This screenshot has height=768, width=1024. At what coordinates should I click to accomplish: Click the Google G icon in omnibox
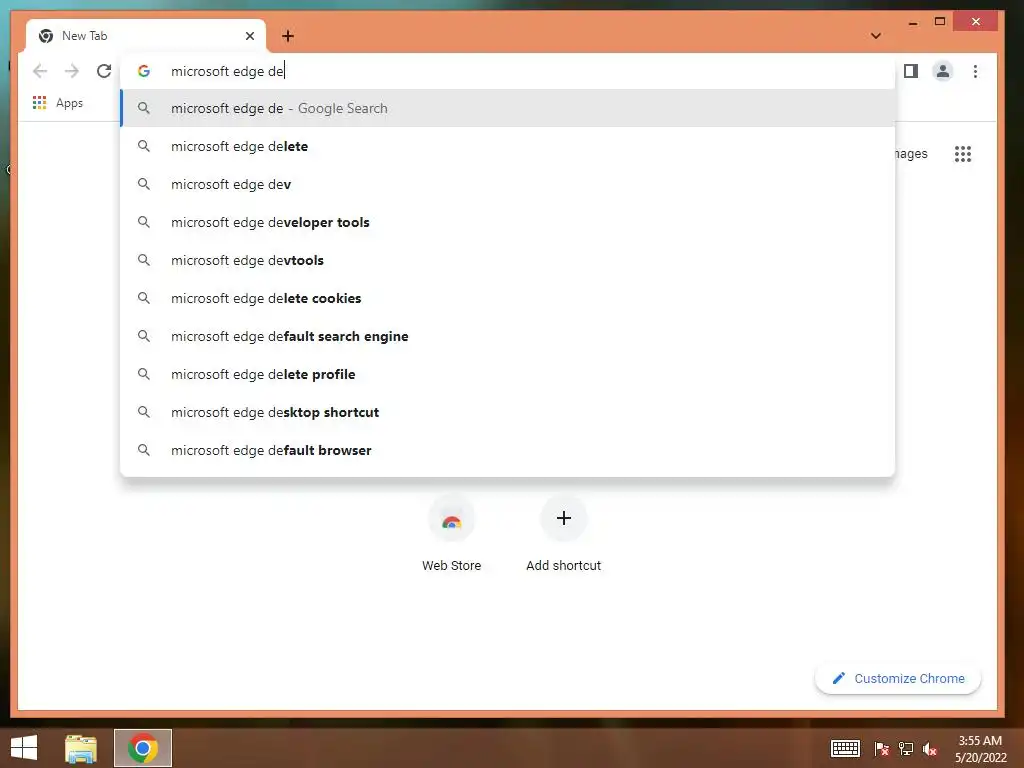pos(144,71)
